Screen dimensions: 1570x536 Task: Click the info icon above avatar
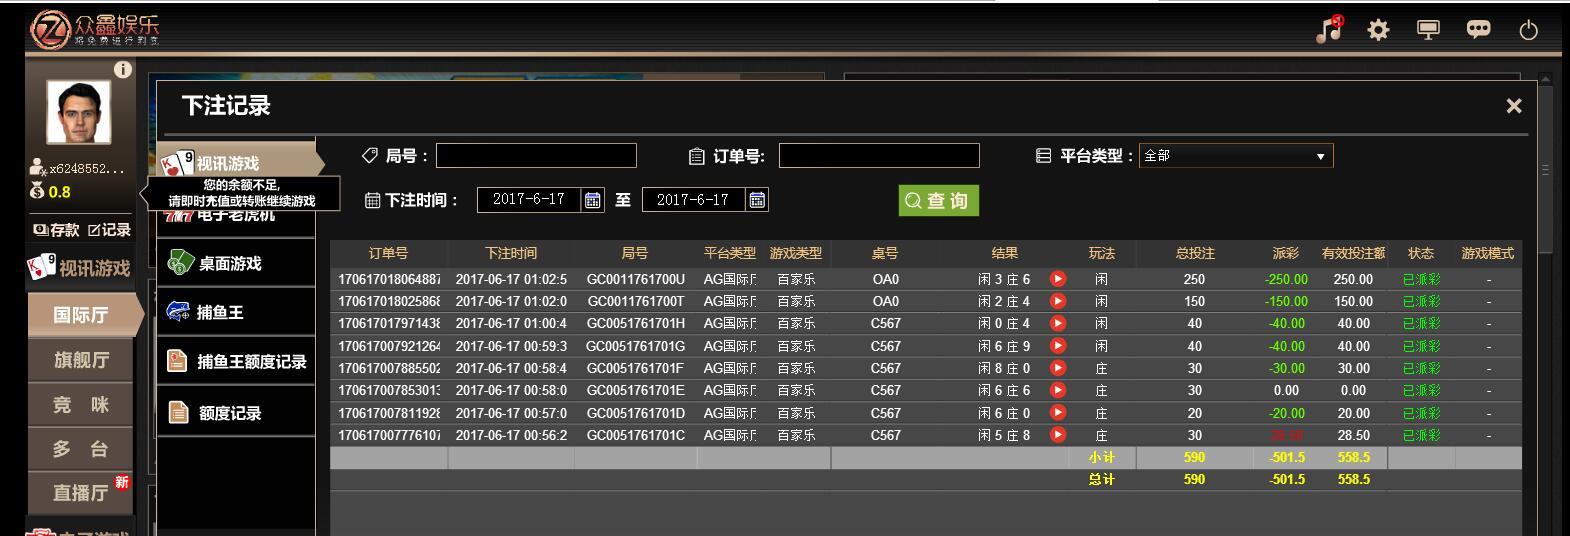pos(123,69)
